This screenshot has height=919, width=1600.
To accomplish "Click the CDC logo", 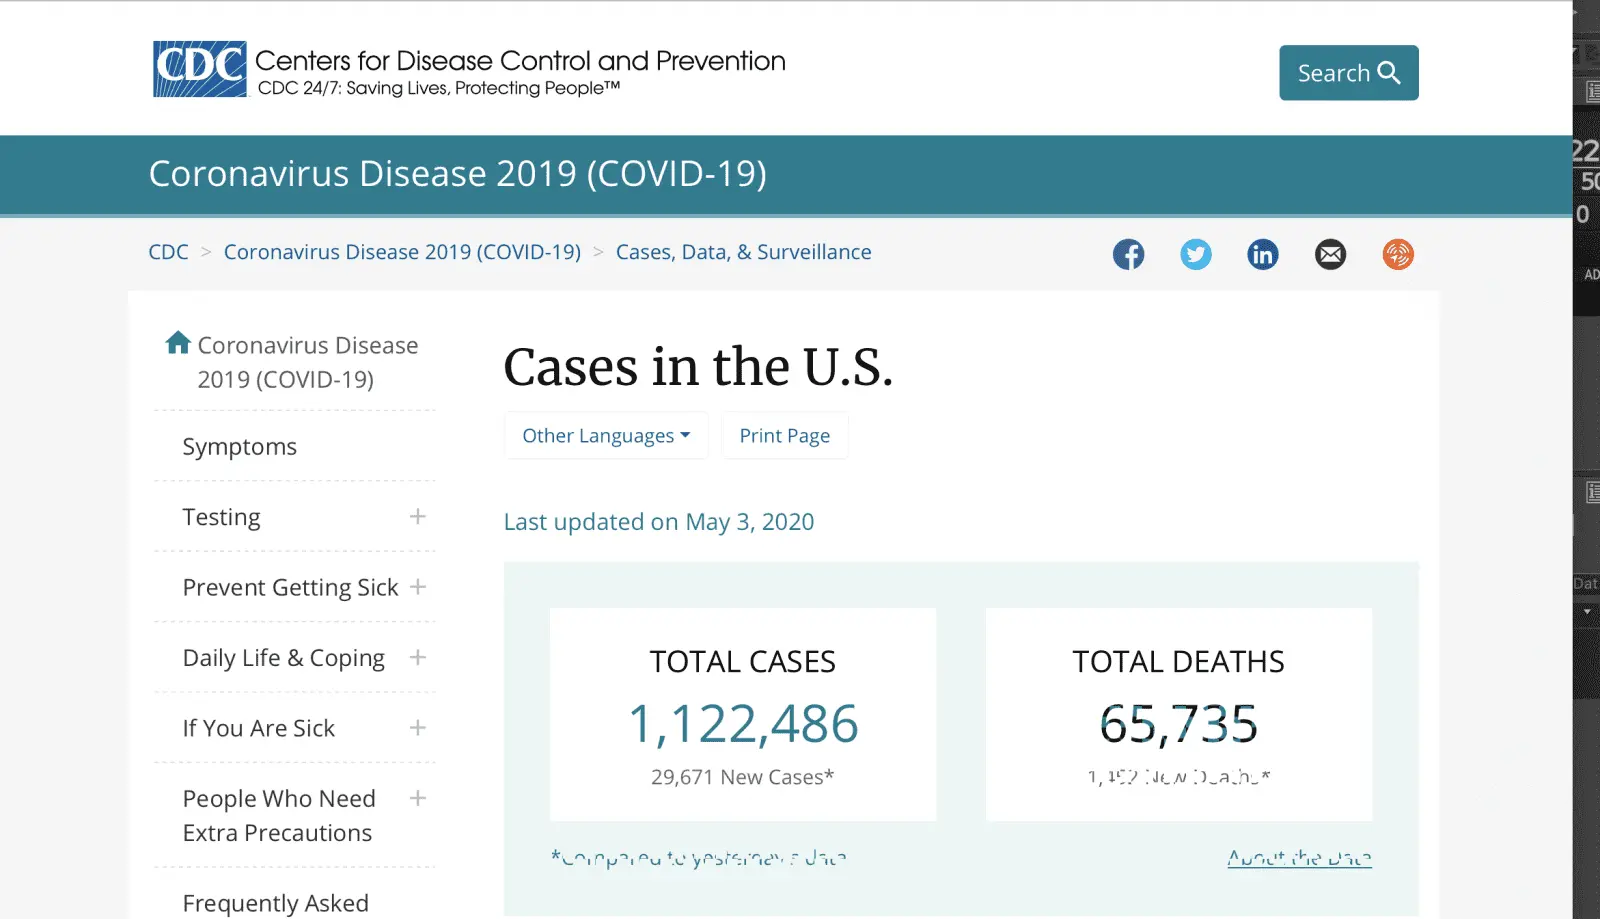I will (200, 69).
